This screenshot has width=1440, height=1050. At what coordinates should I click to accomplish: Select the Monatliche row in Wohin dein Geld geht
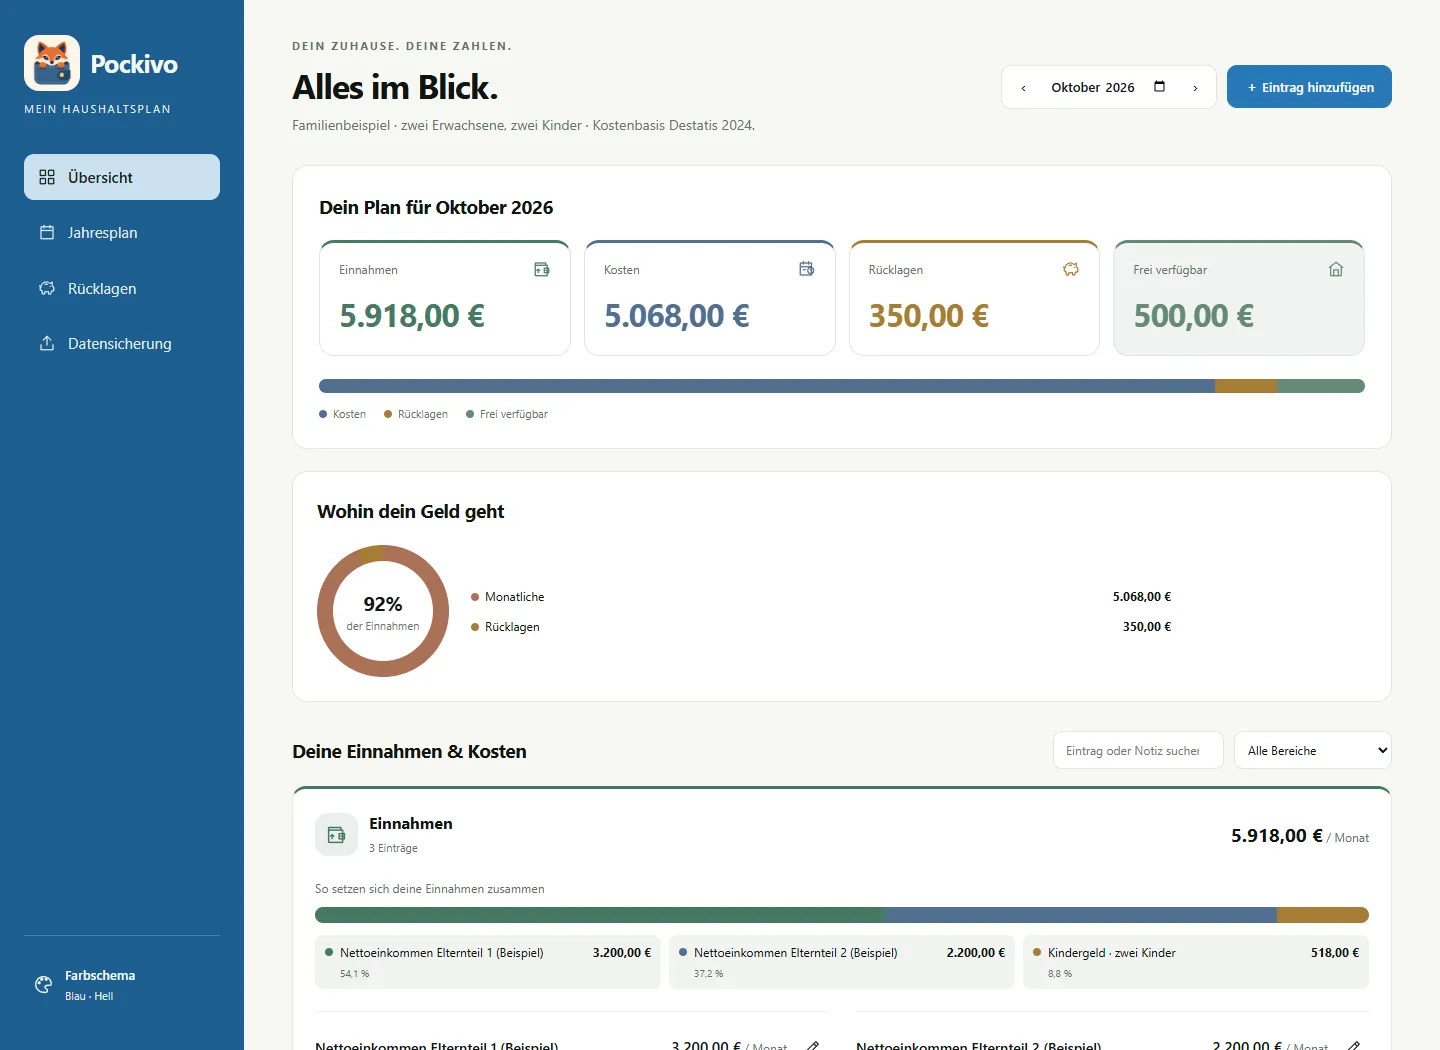pyautogui.click(x=821, y=597)
